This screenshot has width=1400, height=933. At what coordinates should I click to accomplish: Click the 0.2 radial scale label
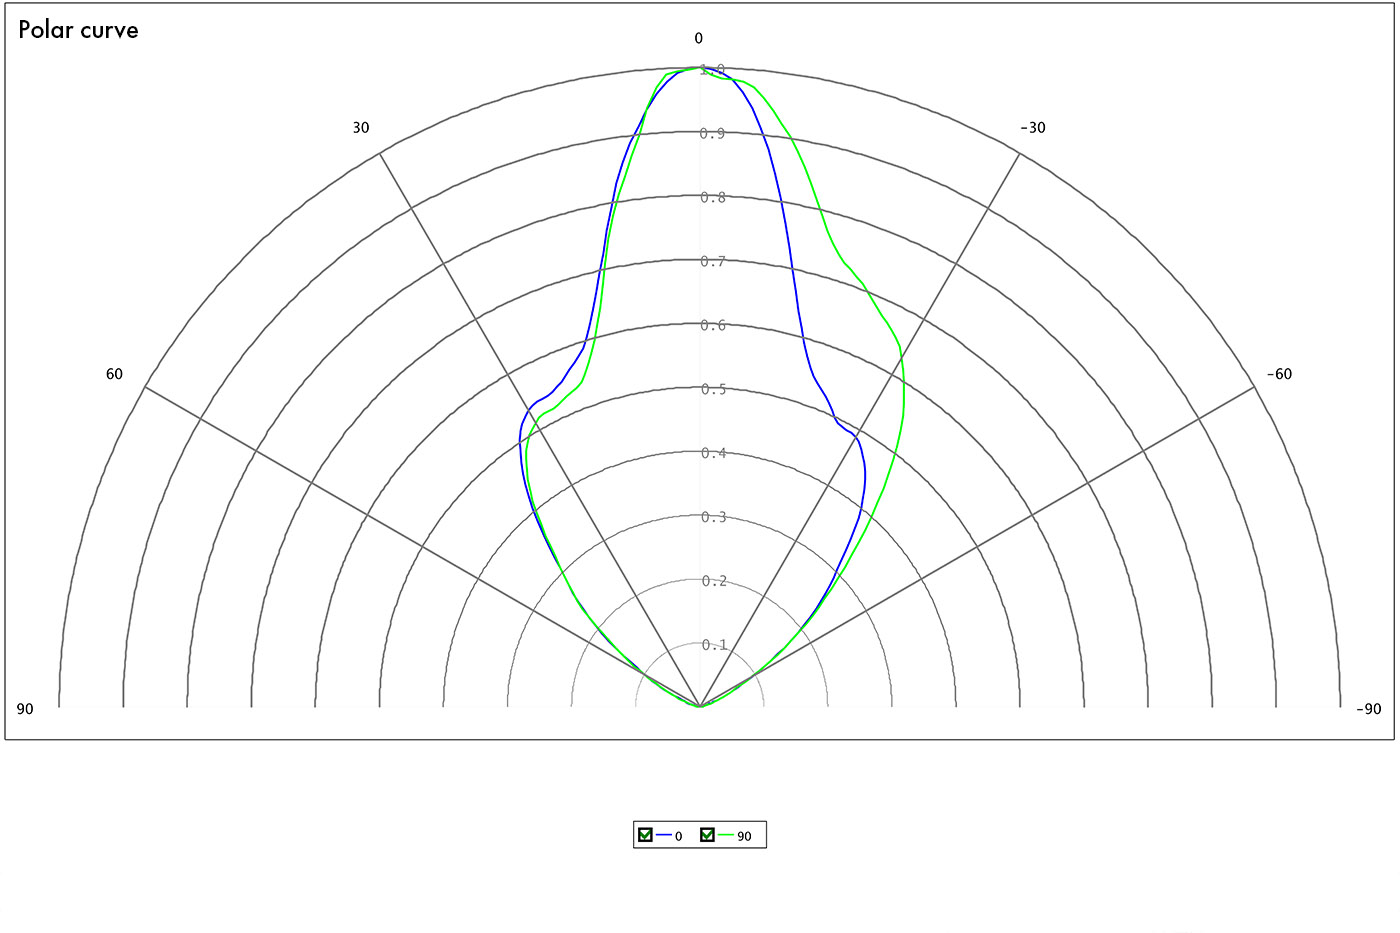tap(713, 581)
